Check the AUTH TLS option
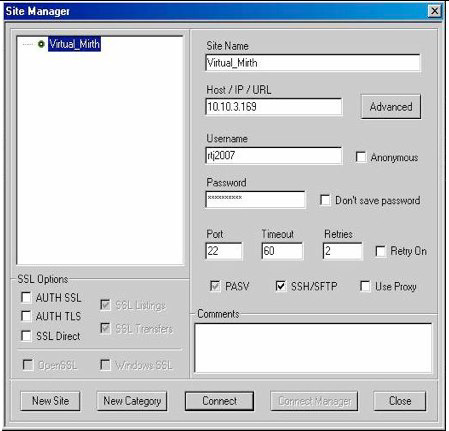 (x=26, y=316)
